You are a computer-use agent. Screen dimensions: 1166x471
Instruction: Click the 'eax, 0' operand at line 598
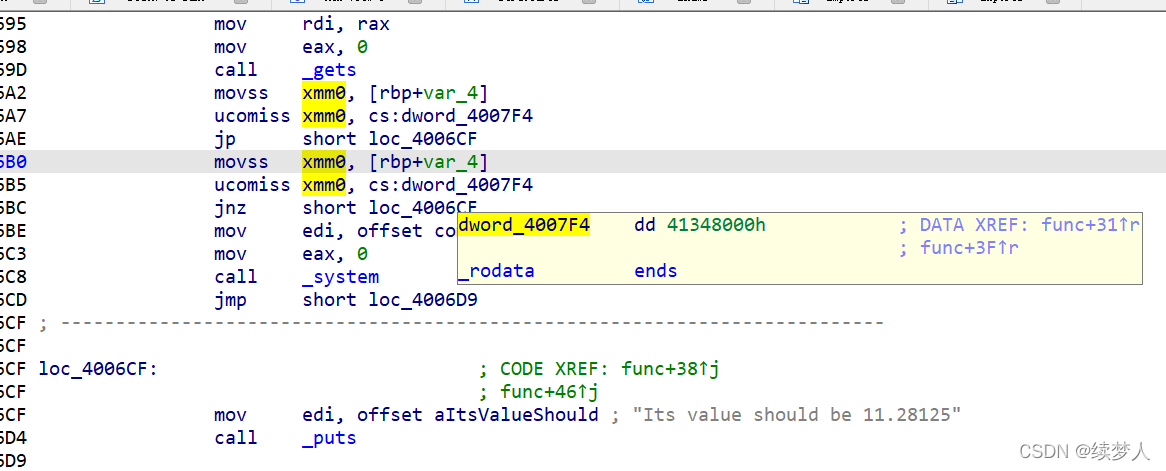click(335, 48)
